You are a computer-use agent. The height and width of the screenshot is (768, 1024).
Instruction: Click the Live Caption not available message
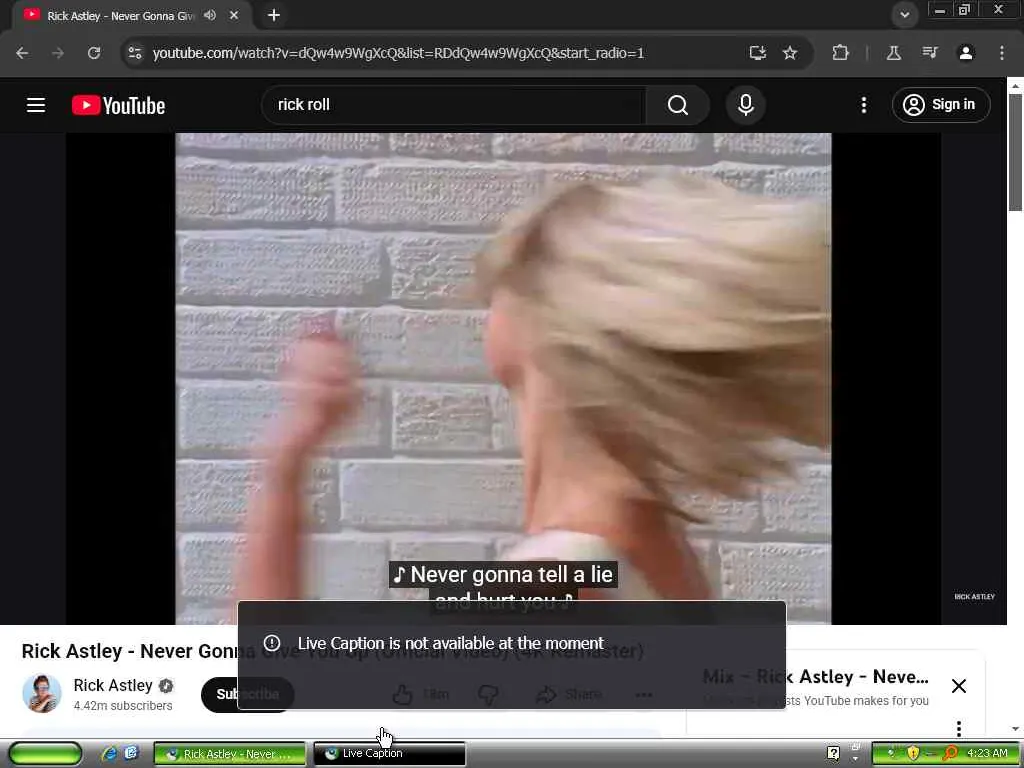451,643
